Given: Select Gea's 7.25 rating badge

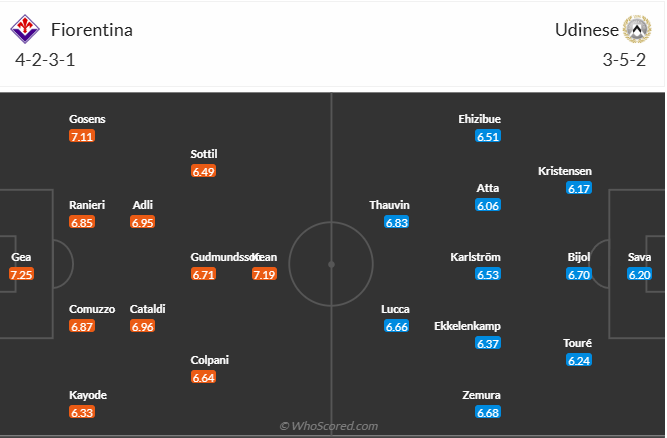Looking at the screenshot, I should click(x=22, y=274).
